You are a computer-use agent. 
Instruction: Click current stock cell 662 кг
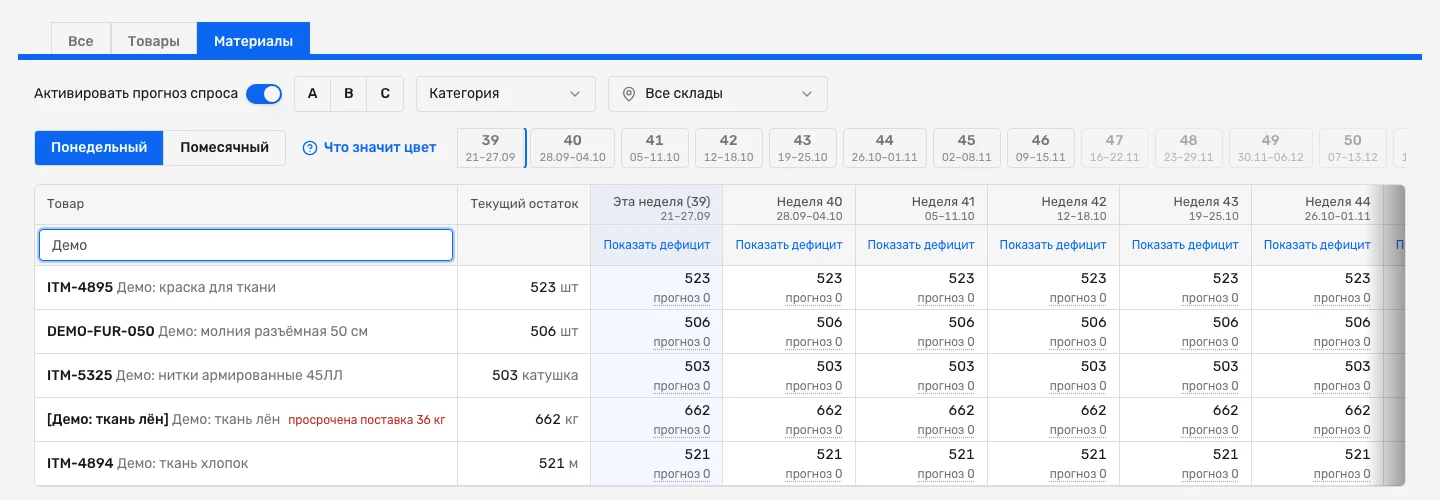(524, 420)
